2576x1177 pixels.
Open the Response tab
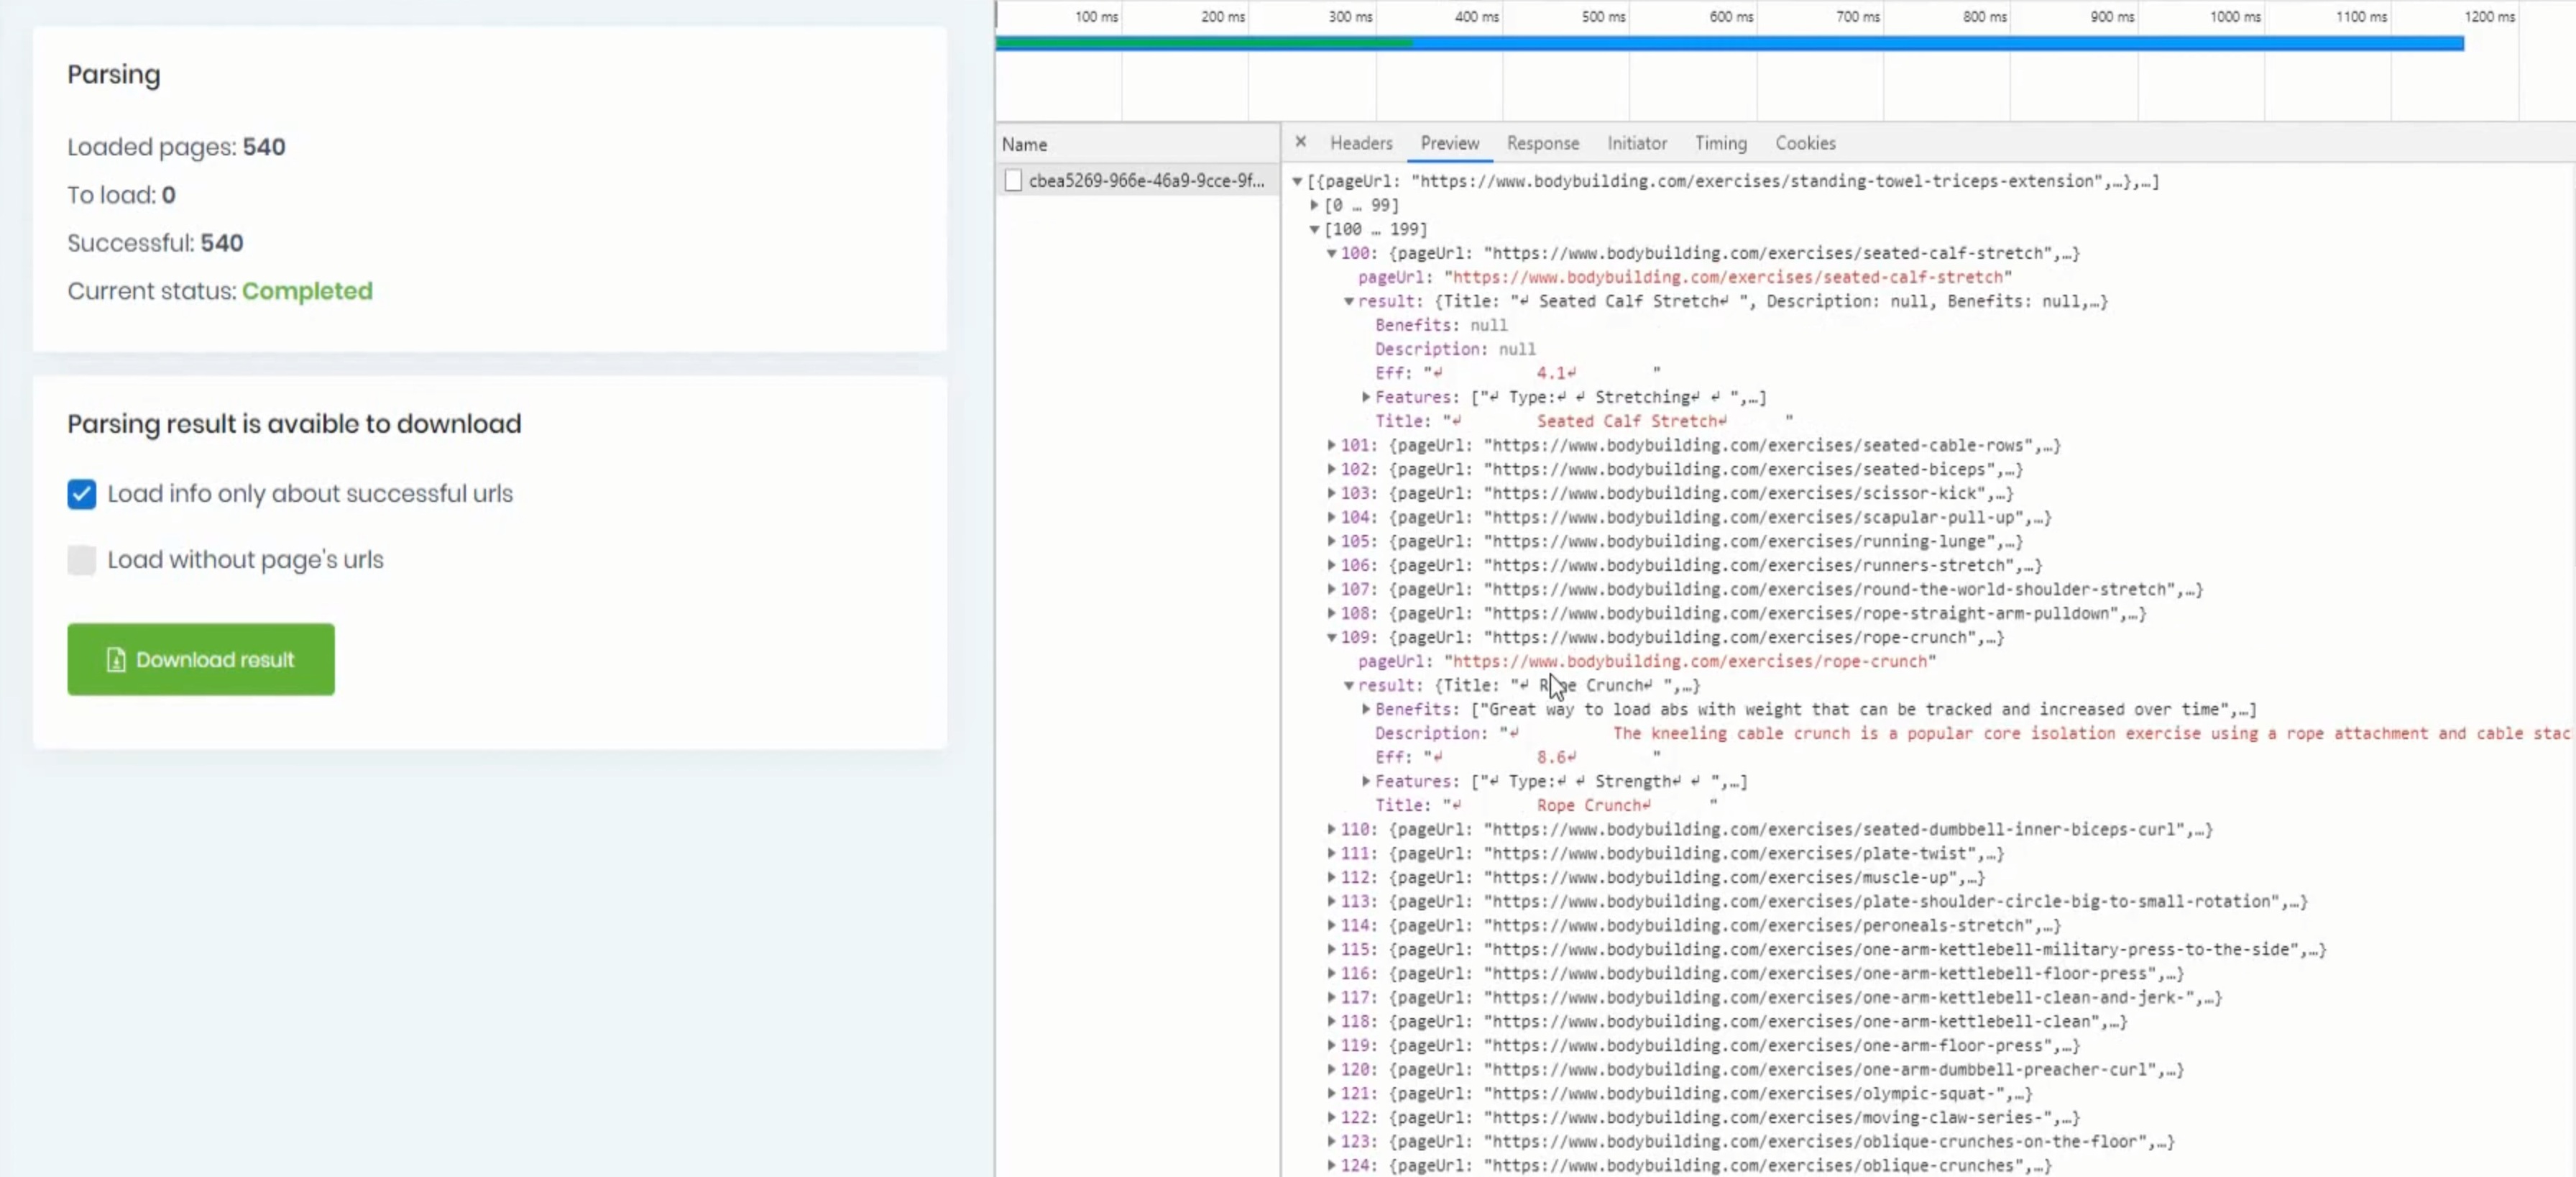(1543, 143)
